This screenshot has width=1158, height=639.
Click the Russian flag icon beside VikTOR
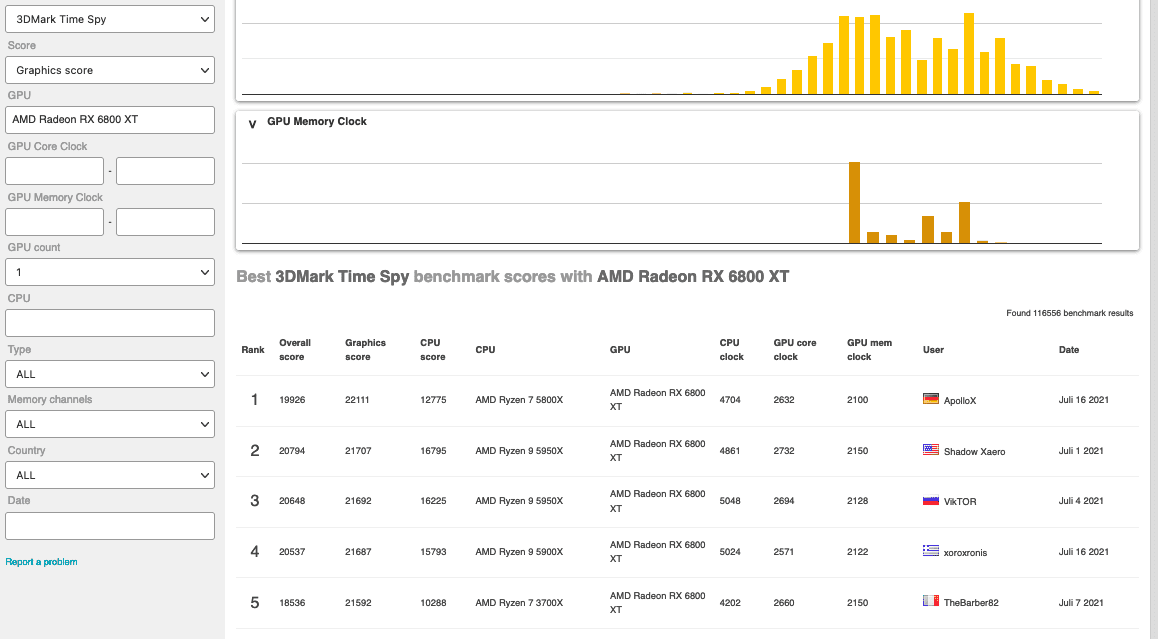point(931,500)
